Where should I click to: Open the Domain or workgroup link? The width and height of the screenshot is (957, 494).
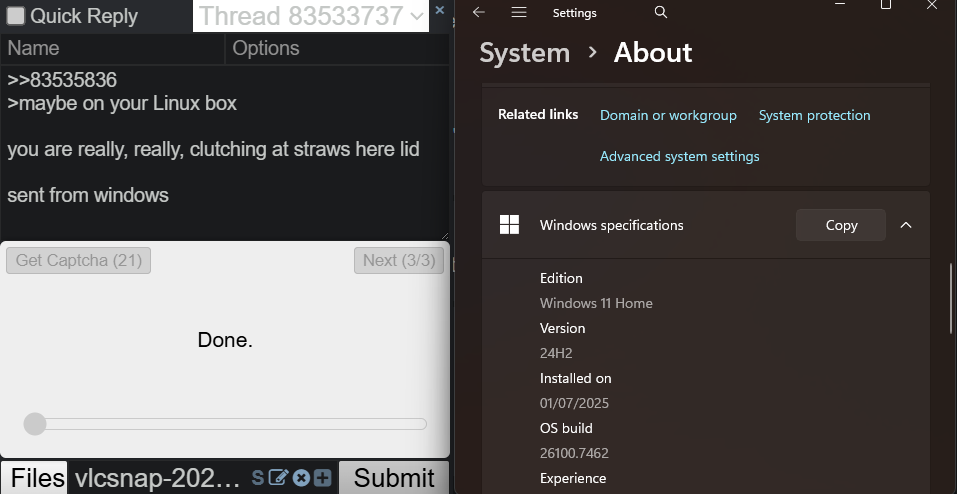pos(668,115)
